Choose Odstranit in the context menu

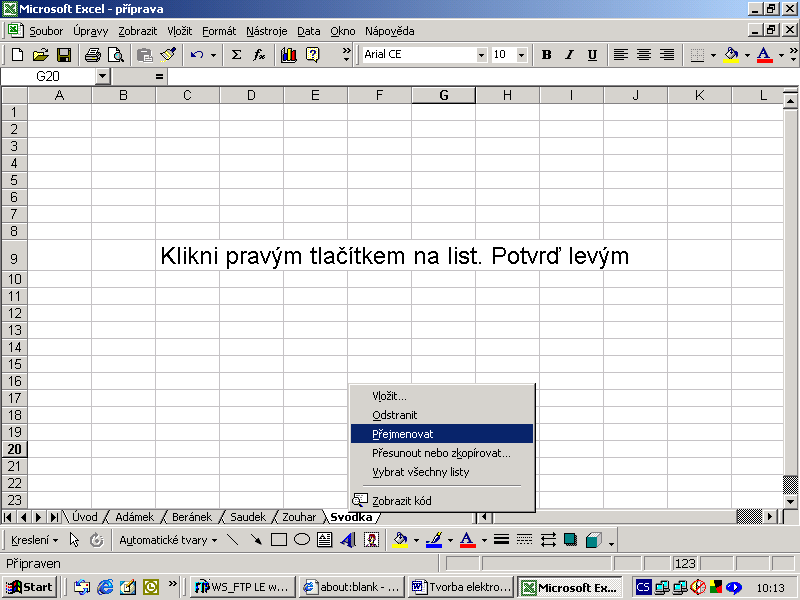[x=442, y=415]
